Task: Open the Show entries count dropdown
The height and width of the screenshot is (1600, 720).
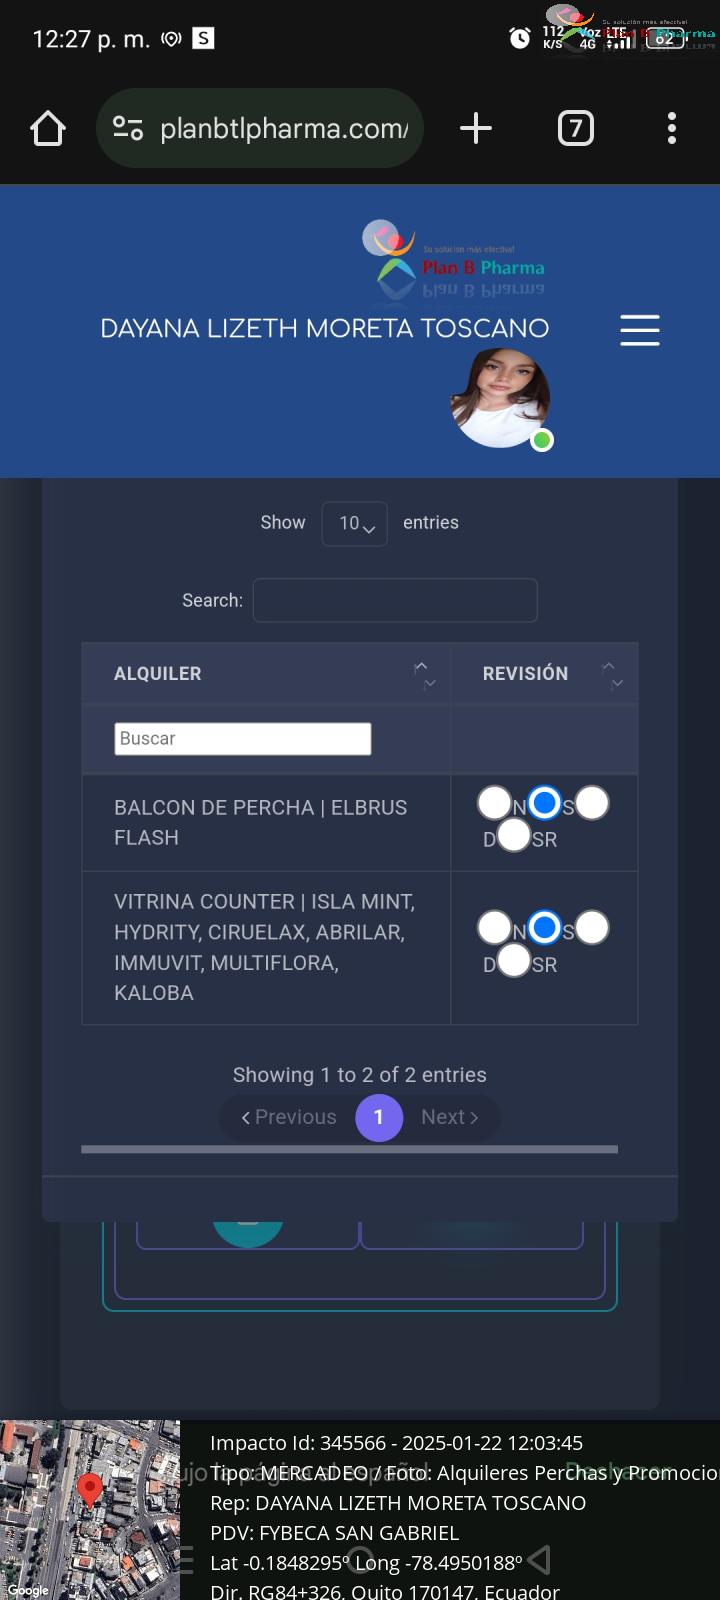Action: point(355,524)
